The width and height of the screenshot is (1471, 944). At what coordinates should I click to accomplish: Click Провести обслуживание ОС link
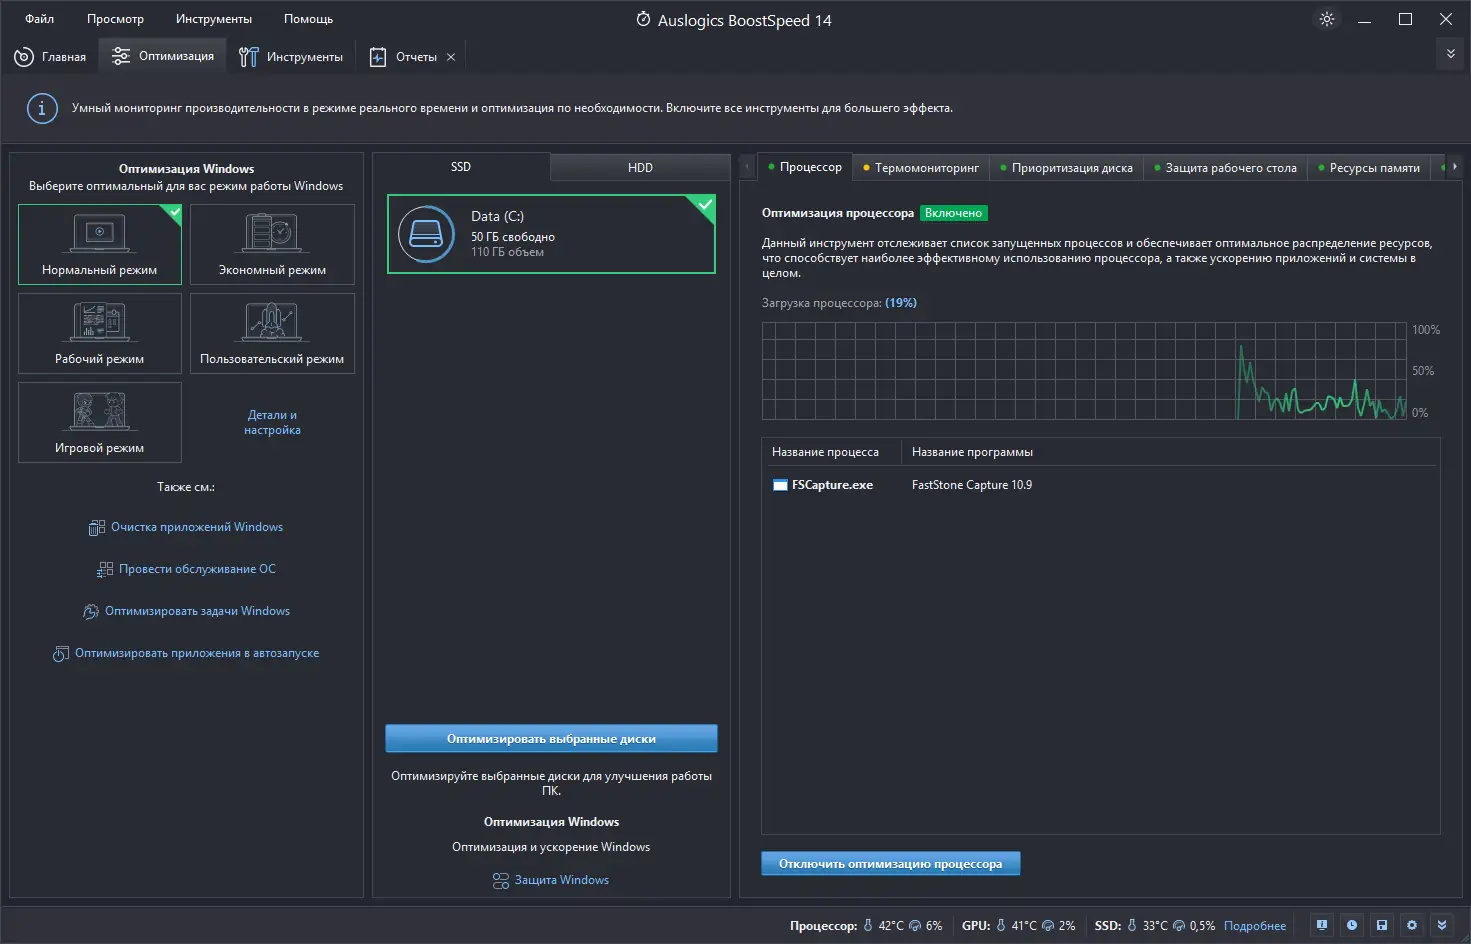click(186, 569)
